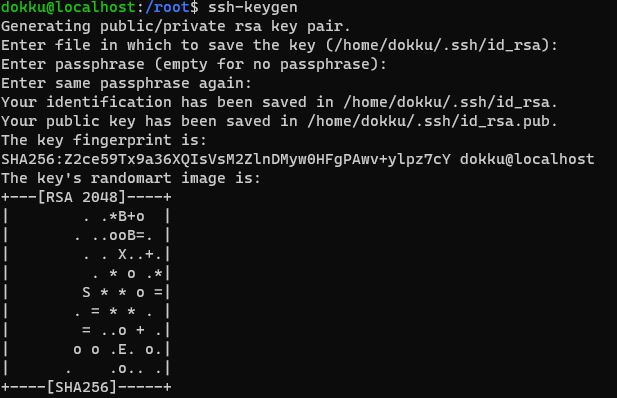Click the 'Enter same passphrase again' line
The height and width of the screenshot is (398, 617).
[126, 83]
